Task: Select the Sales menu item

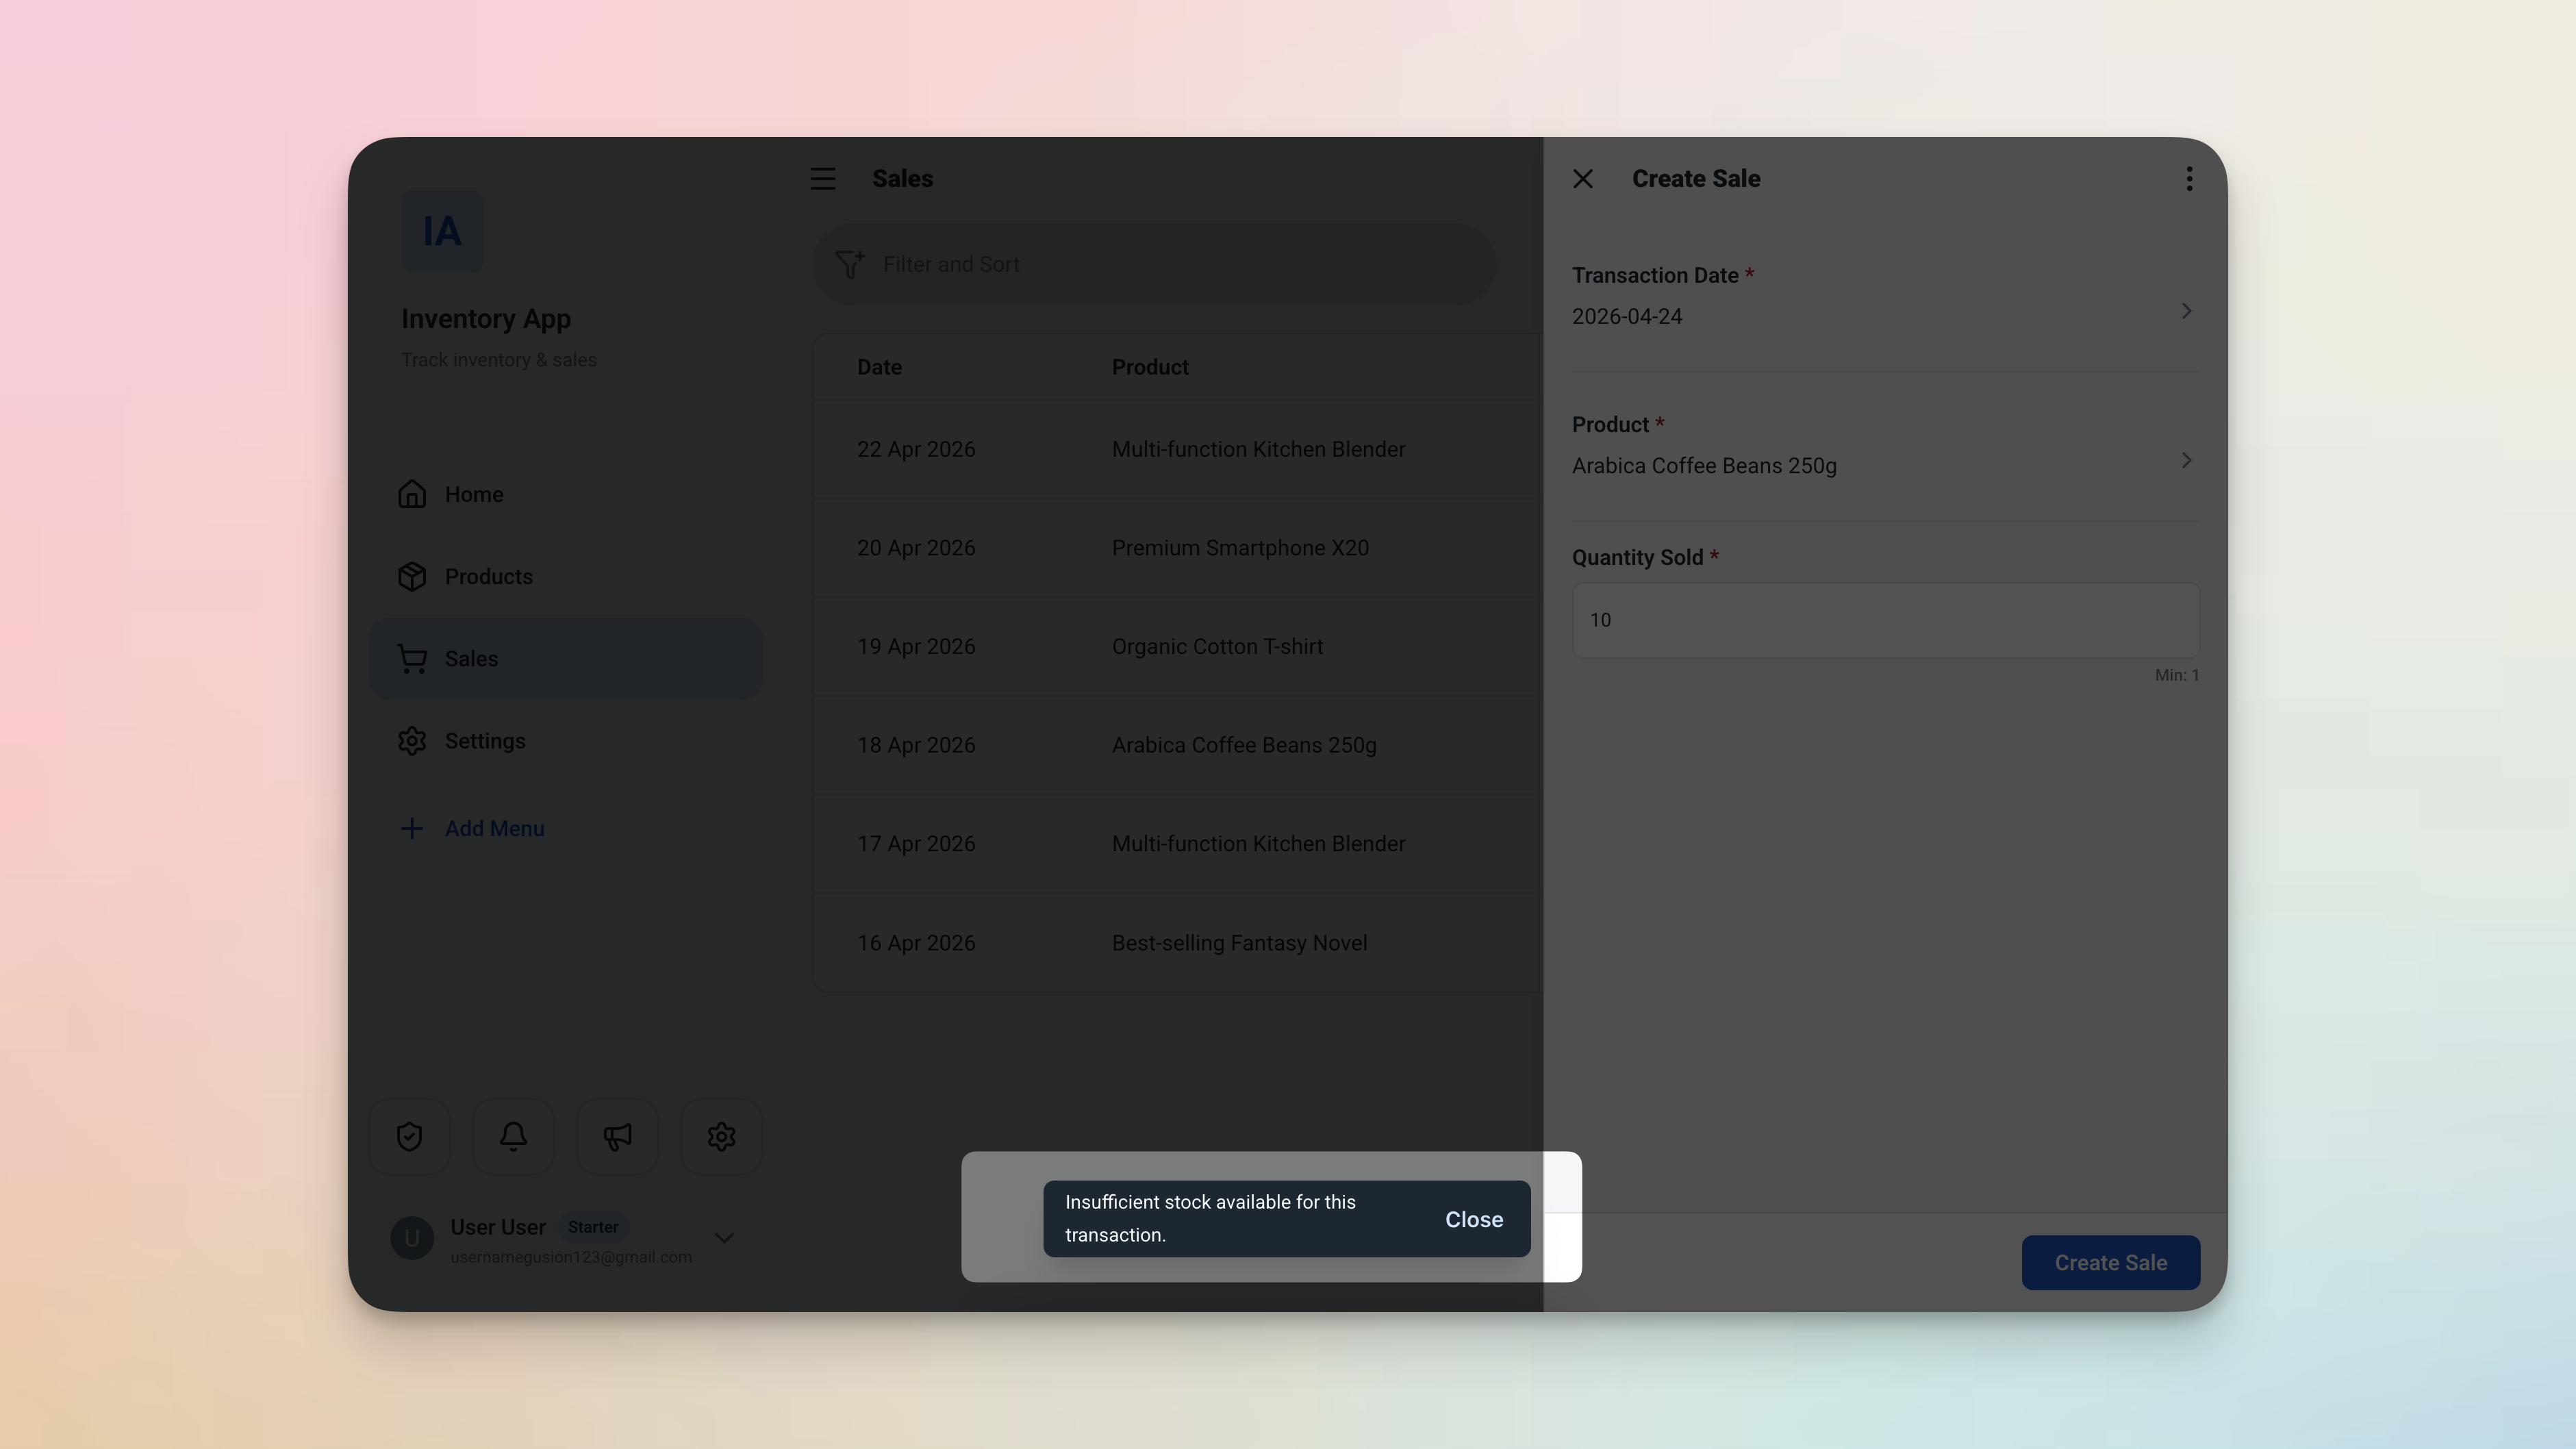Action: tap(565, 658)
